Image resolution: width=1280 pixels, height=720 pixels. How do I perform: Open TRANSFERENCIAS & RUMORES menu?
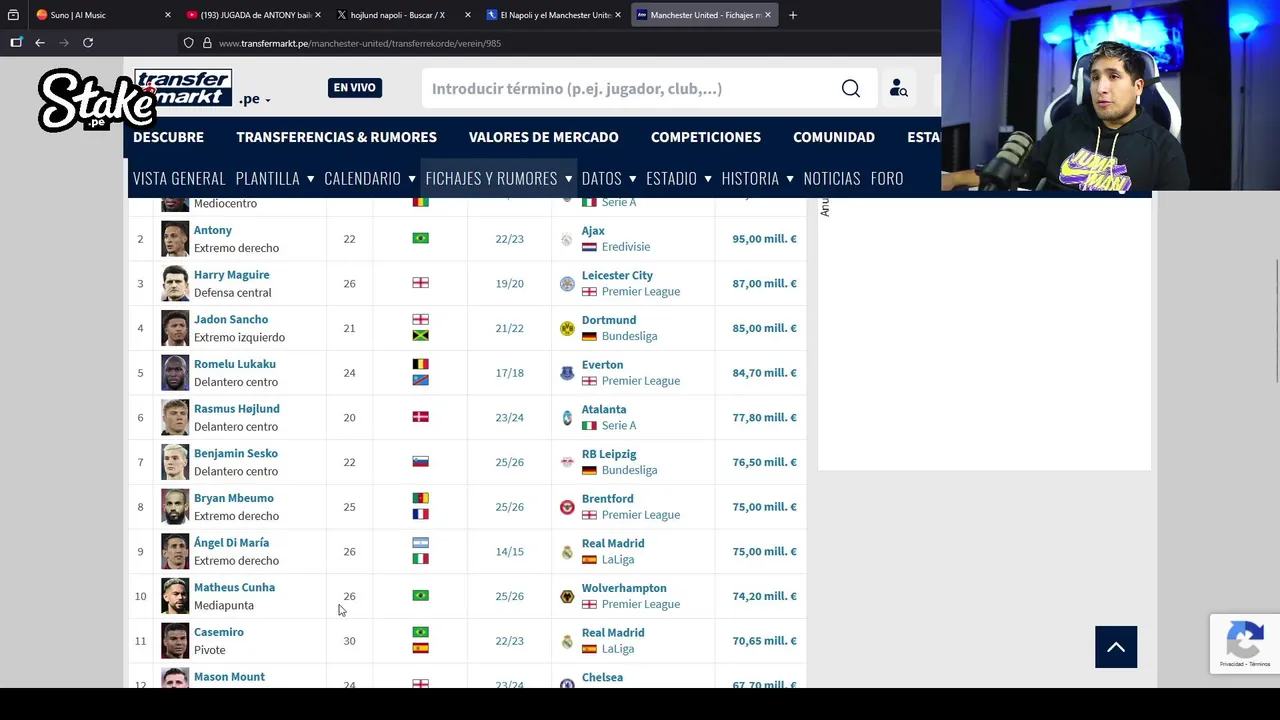(336, 137)
